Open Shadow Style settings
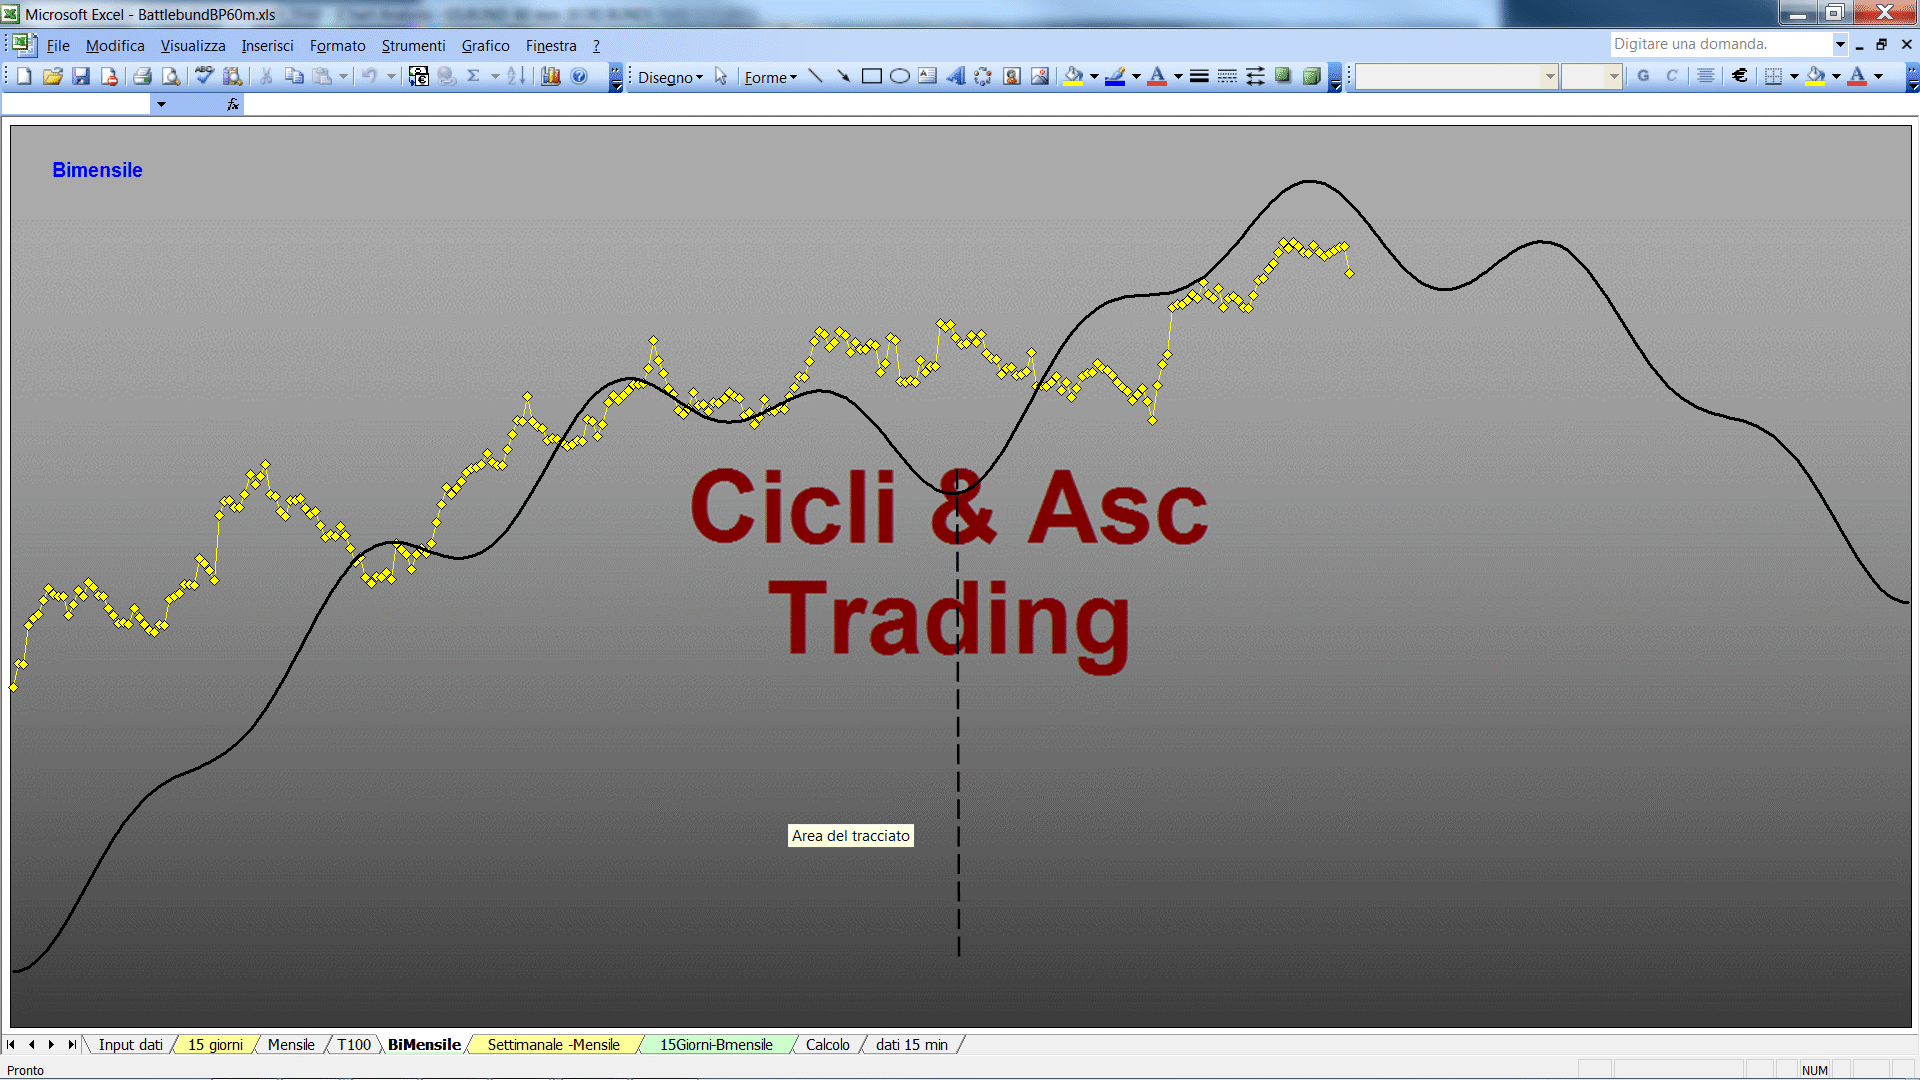 pyautogui.click(x=1283, y=76)
